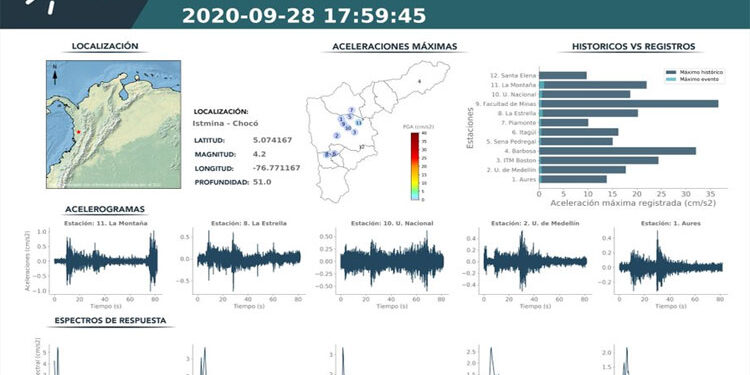Select station marker 1 on the accelerations map
This screenshot has height=375, width=750.
point(341,119)
